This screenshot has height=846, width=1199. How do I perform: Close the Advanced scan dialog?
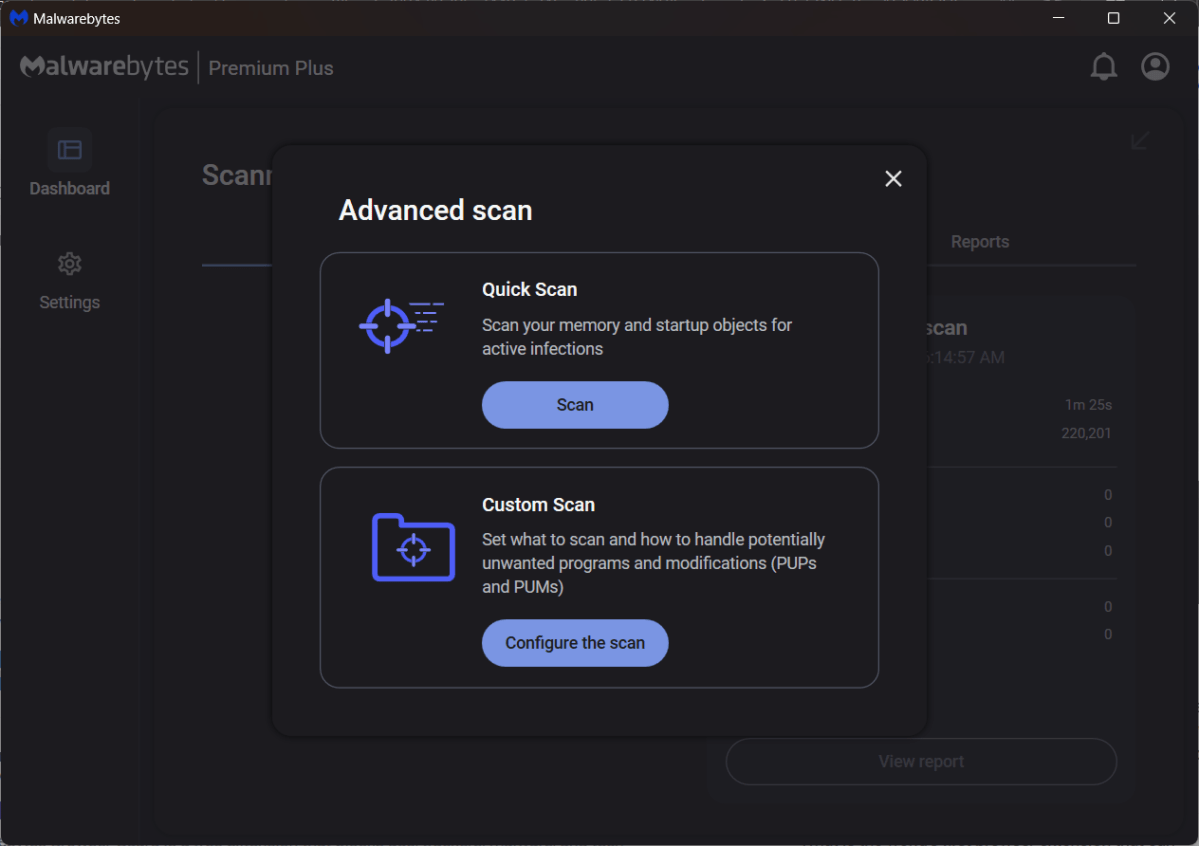(x=893, y=179)
